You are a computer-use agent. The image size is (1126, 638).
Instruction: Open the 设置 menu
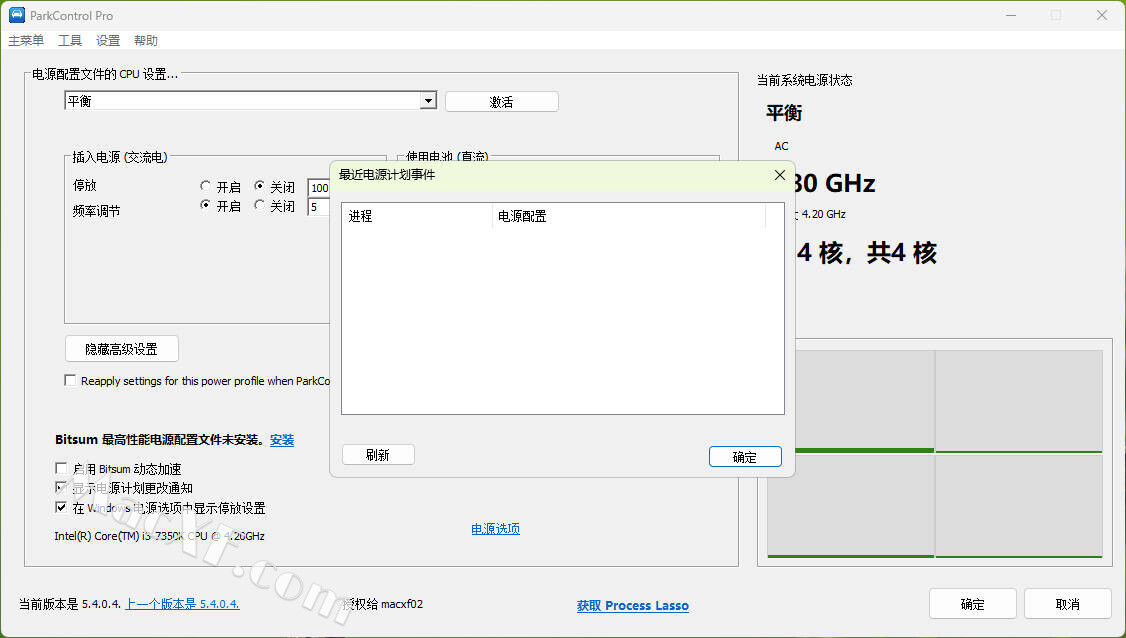108,40
